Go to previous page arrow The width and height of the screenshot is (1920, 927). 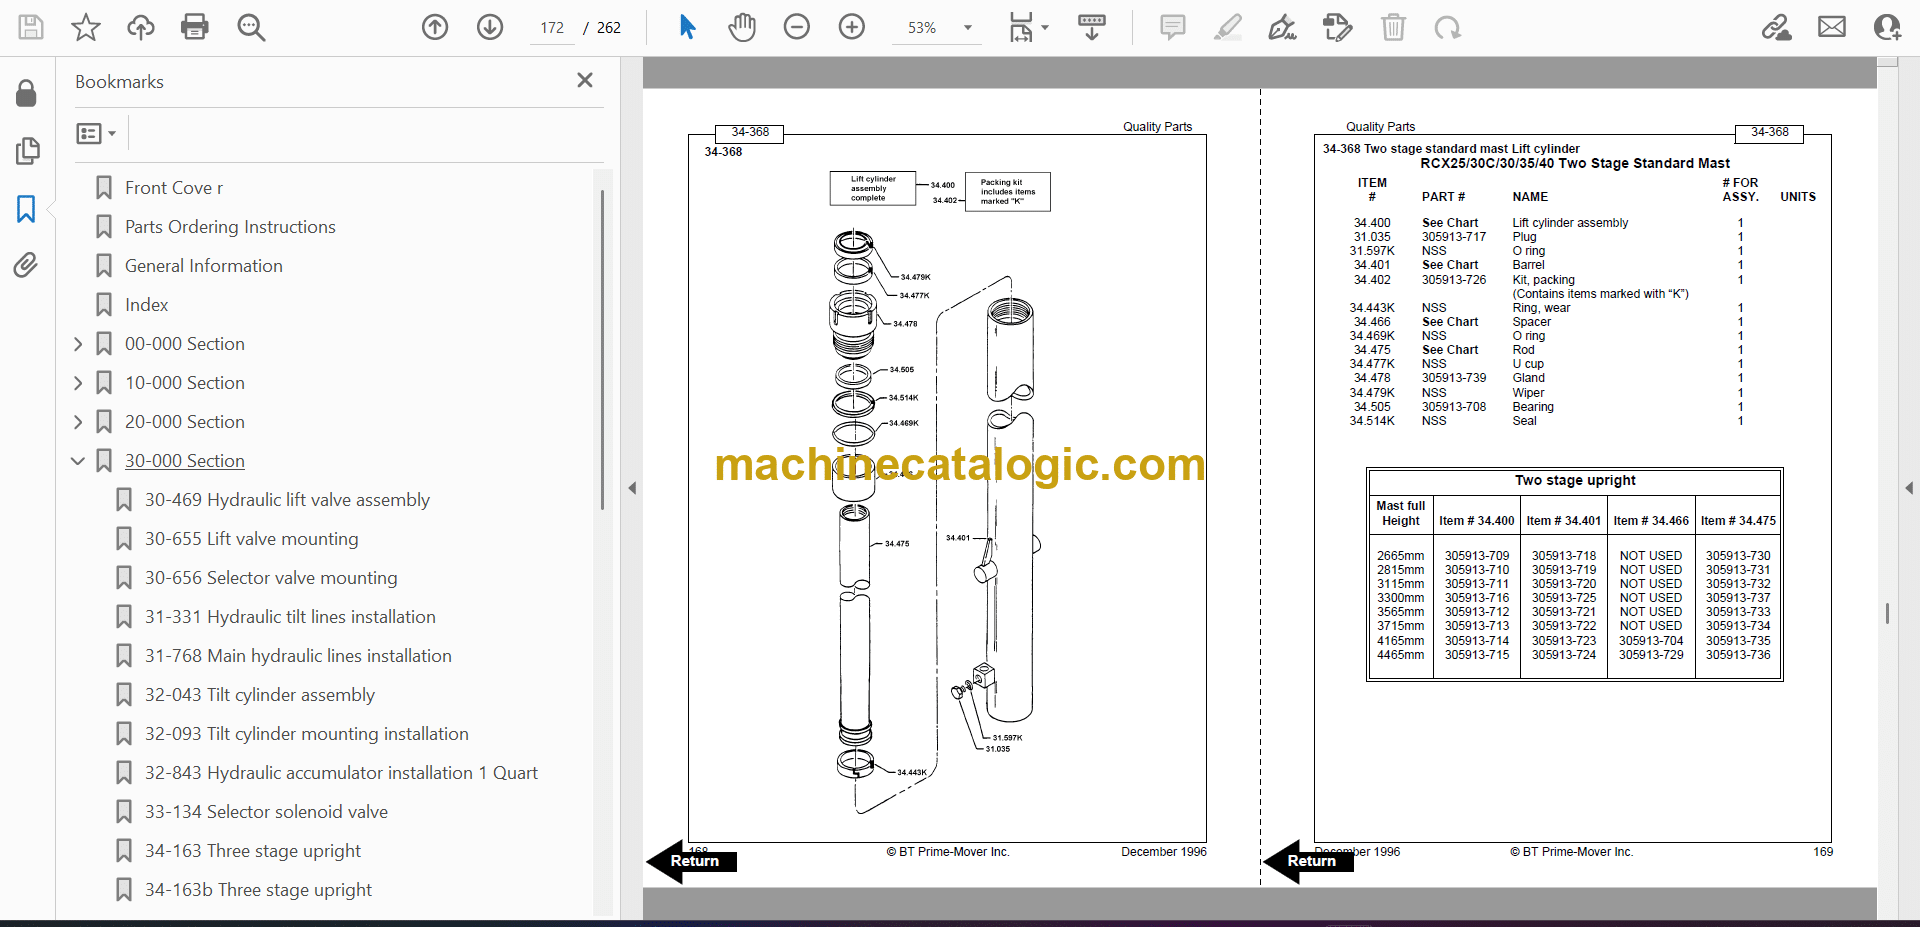click(x=435, y=27)
